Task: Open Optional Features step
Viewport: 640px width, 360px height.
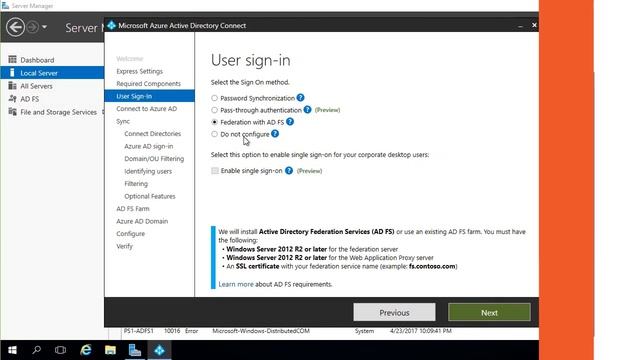Action: [x=150, y=196]
